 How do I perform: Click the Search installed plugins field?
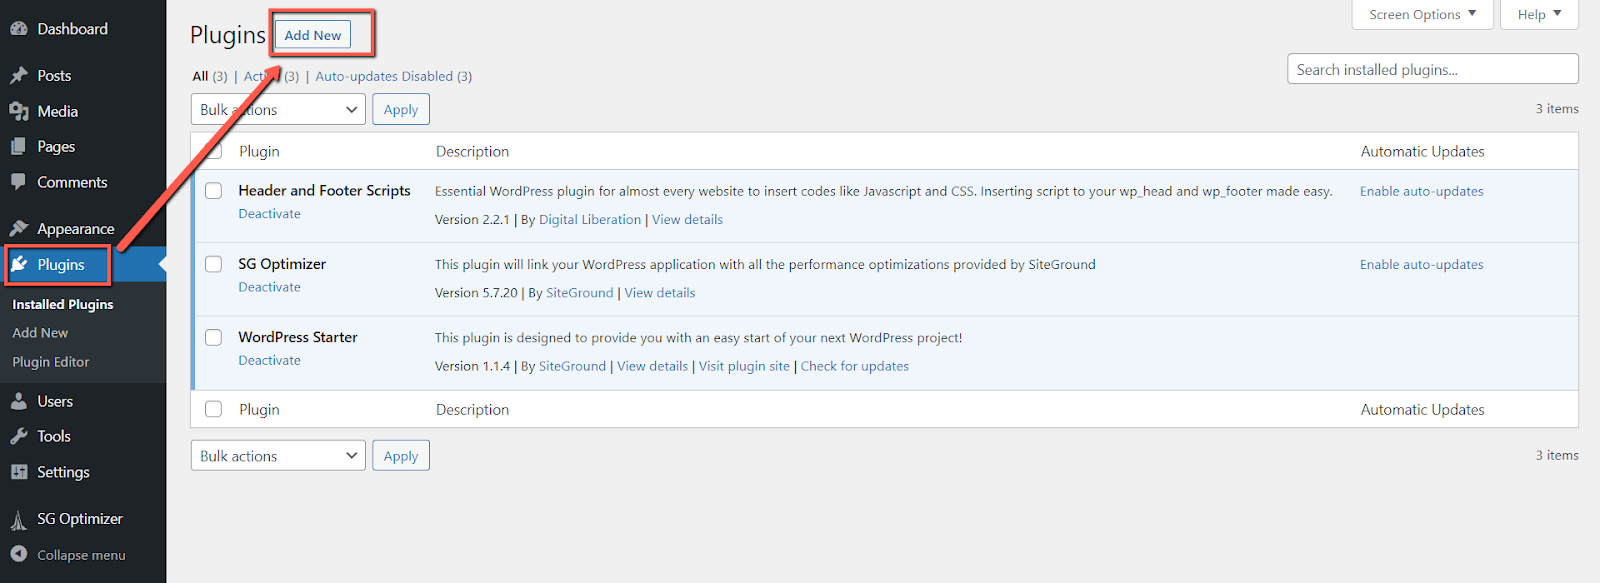[1433, 69]
